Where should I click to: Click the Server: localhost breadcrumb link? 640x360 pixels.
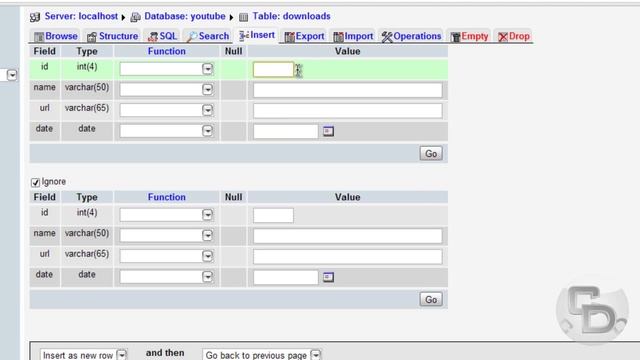pos(81,16)
